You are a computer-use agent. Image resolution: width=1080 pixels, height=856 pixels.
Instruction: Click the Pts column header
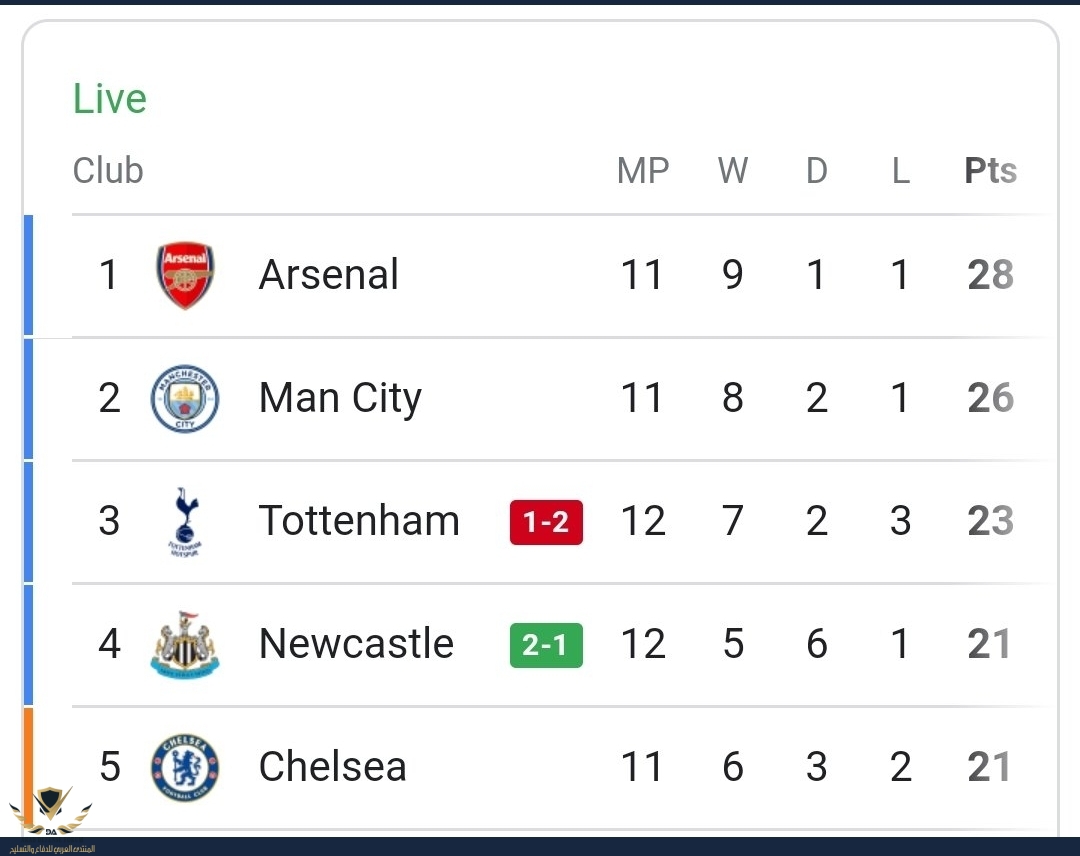tap(990, 171)
